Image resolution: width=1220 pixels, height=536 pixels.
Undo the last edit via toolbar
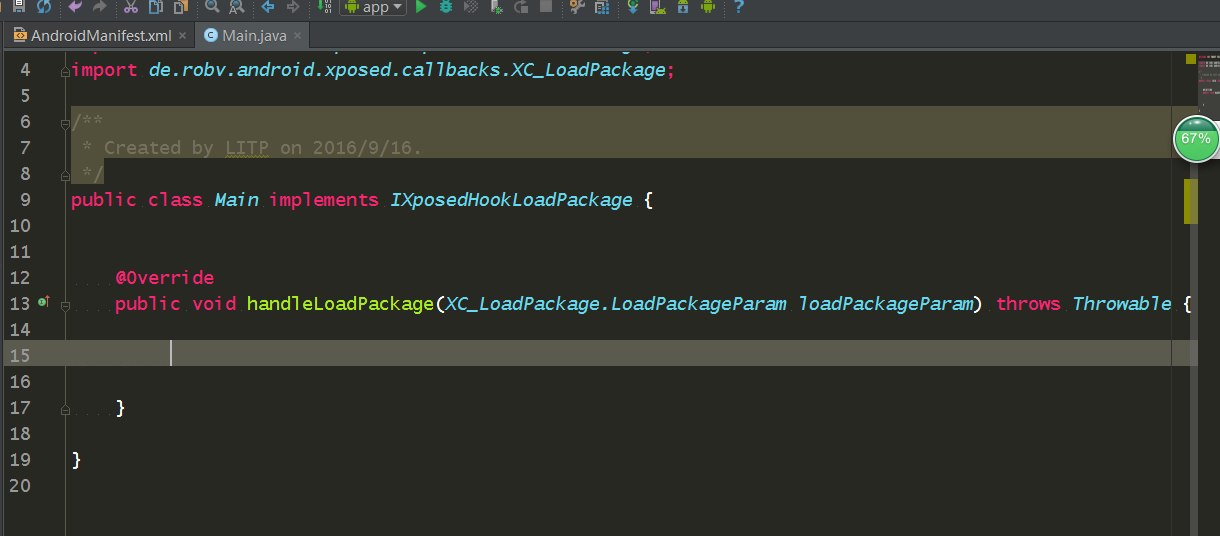(x=76, y=7)
